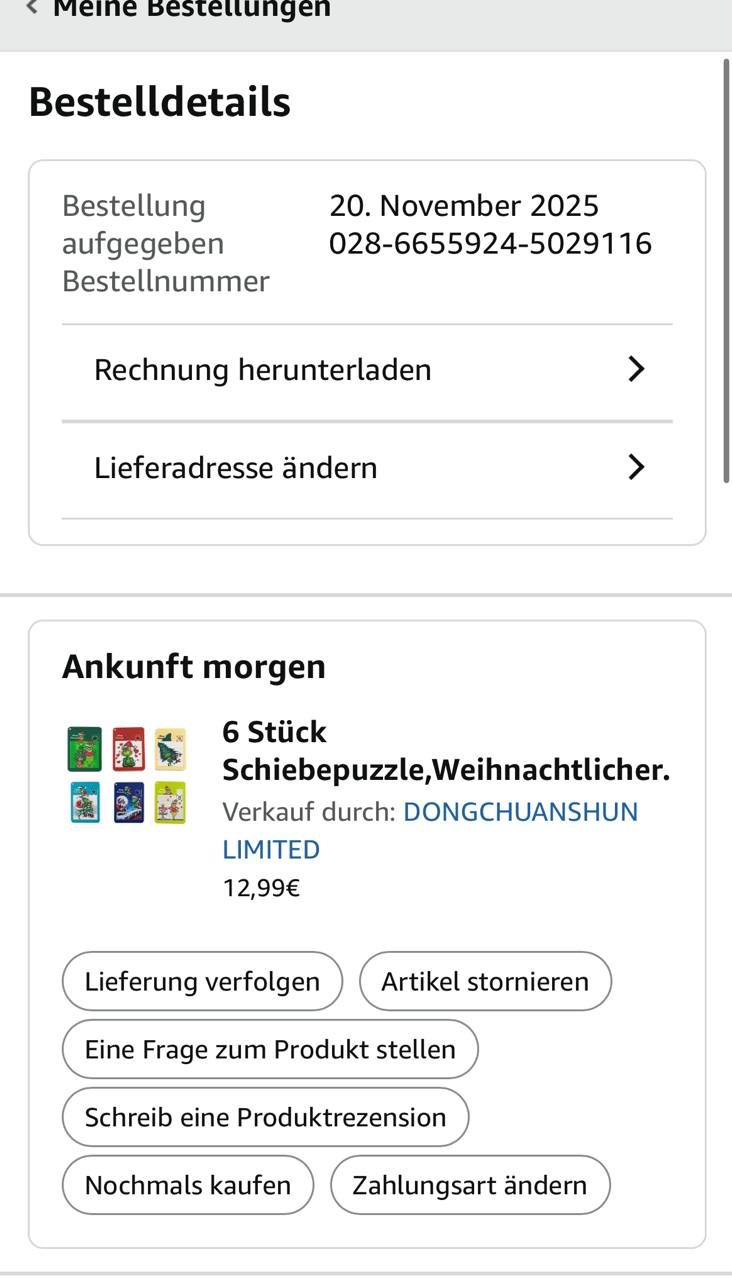Screen dimensions: 732x1280
Task: Go back to Meine Bestellungen
Action: 190,9
